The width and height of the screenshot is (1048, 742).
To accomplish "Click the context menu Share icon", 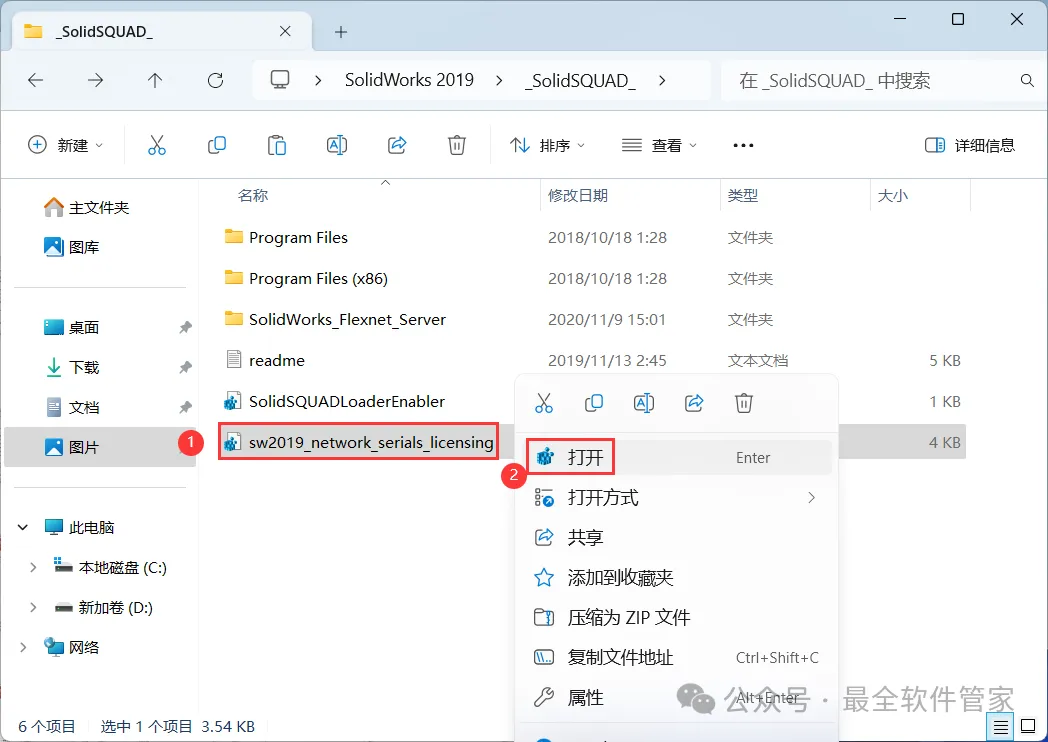I will pyautogui.click(x=694, y=403).
